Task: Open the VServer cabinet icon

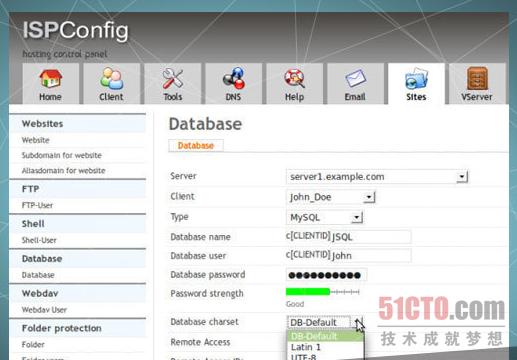Action: [x=477, y=78]
